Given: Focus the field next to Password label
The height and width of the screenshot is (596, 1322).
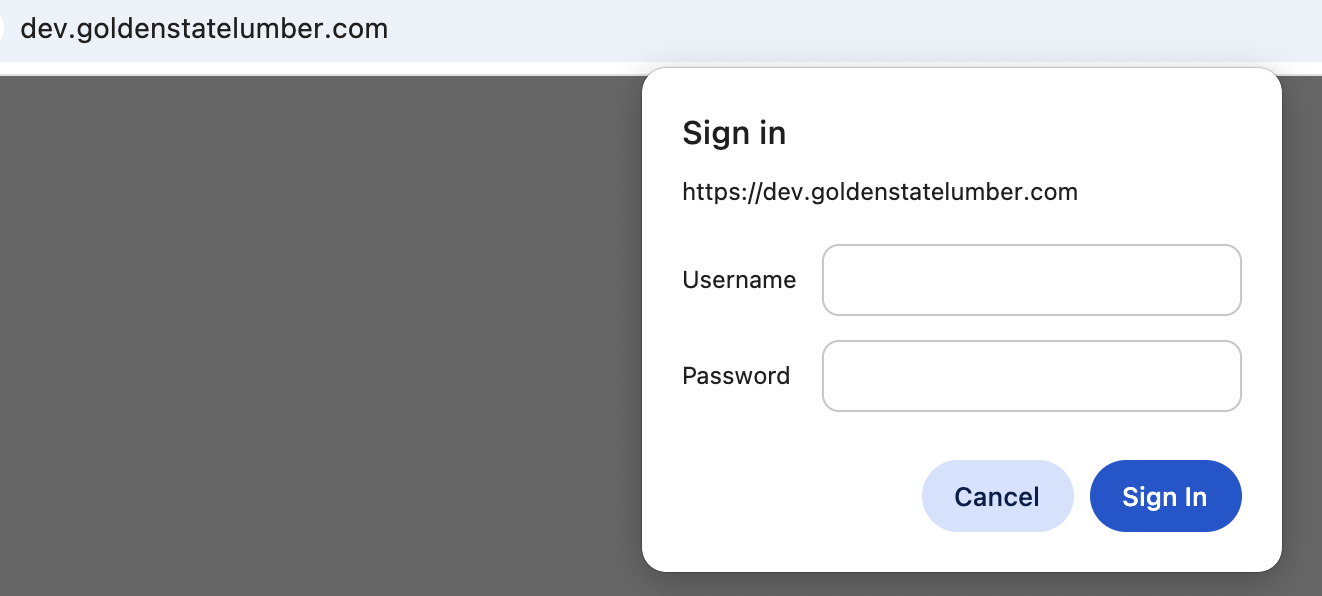Looking at the screenshot, I should tap(1031, 376).
